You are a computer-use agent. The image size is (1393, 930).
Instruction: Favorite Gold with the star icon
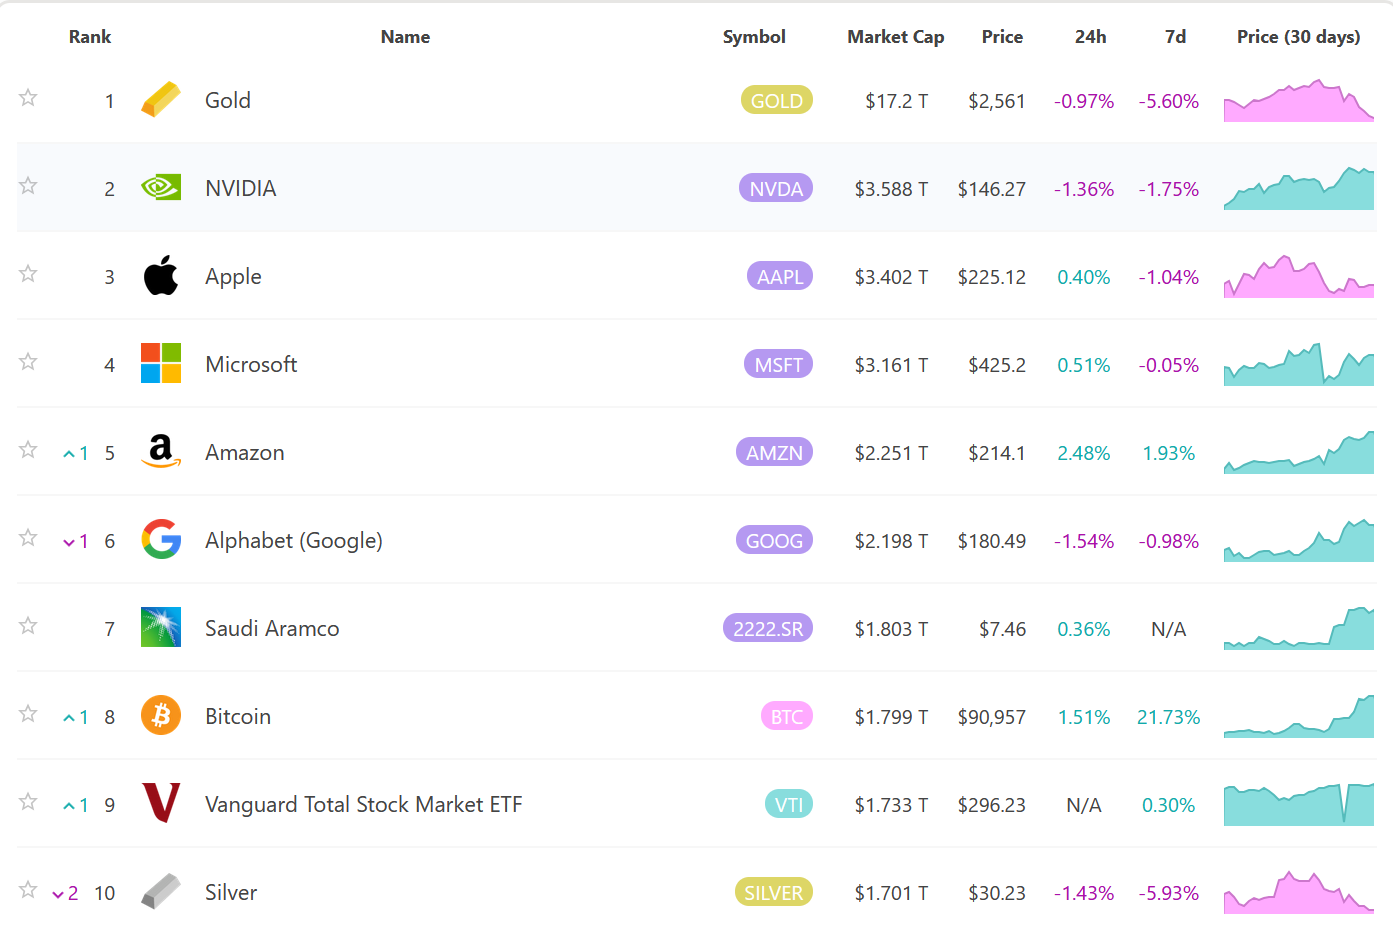(x=28, y=97)
